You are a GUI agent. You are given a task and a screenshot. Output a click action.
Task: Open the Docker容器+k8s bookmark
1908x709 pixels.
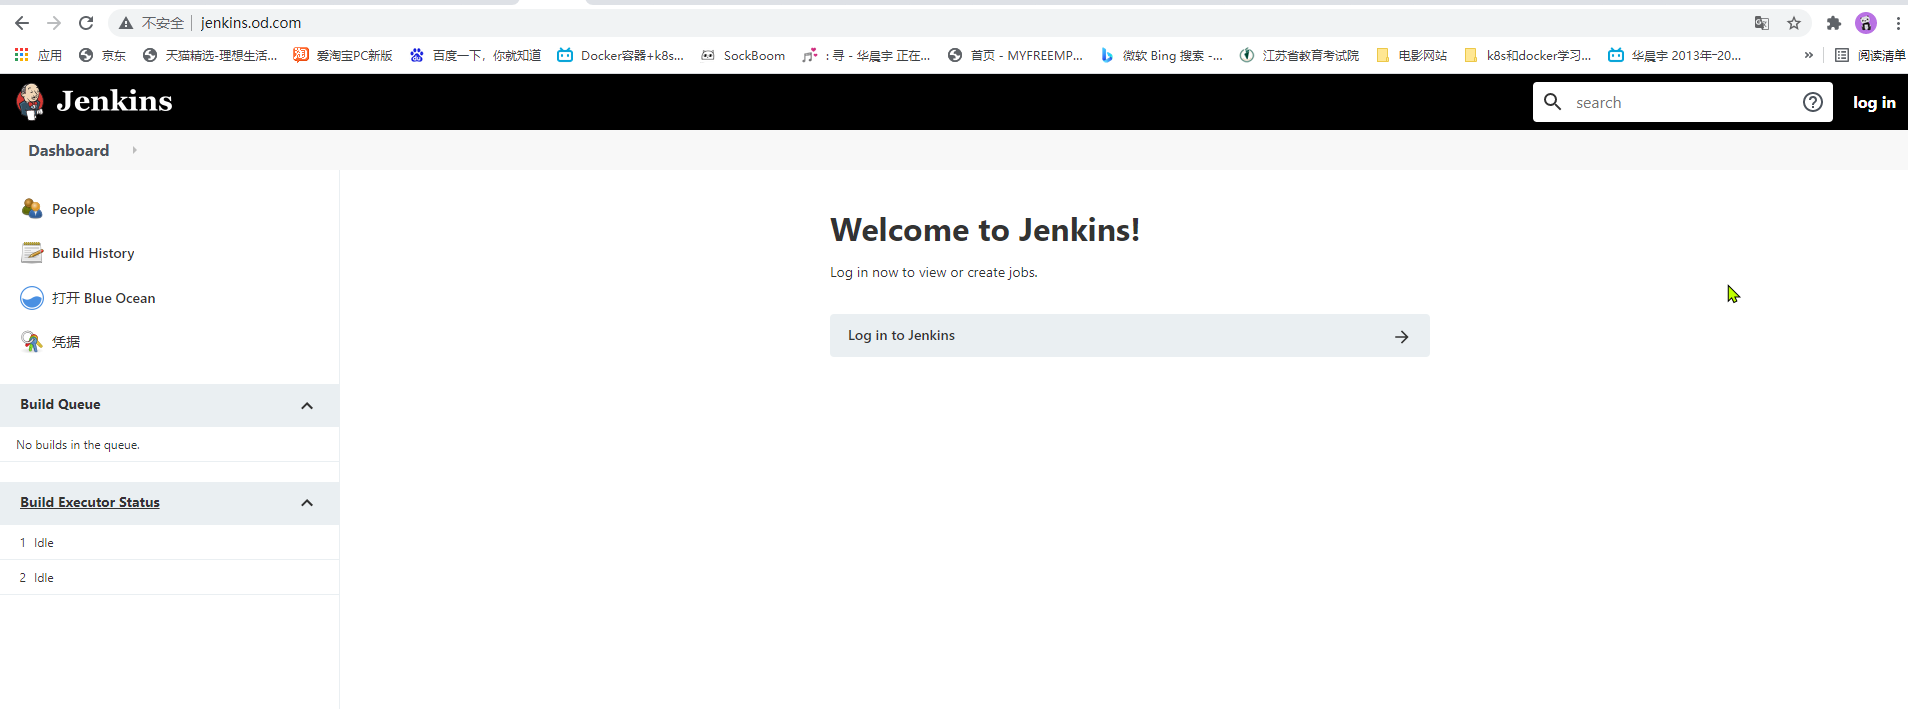tap(620, 55)
